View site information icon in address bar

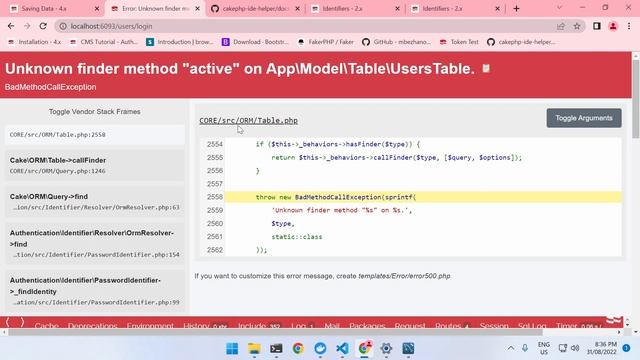point(63,26)
